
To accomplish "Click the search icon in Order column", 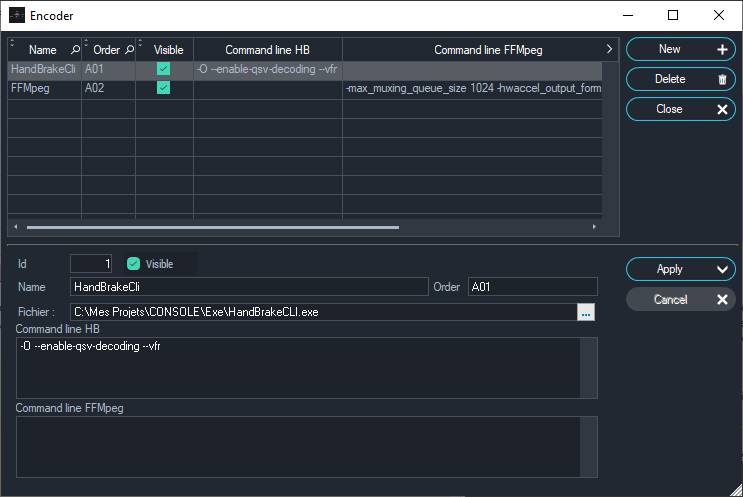I will [x=129, y=50].
